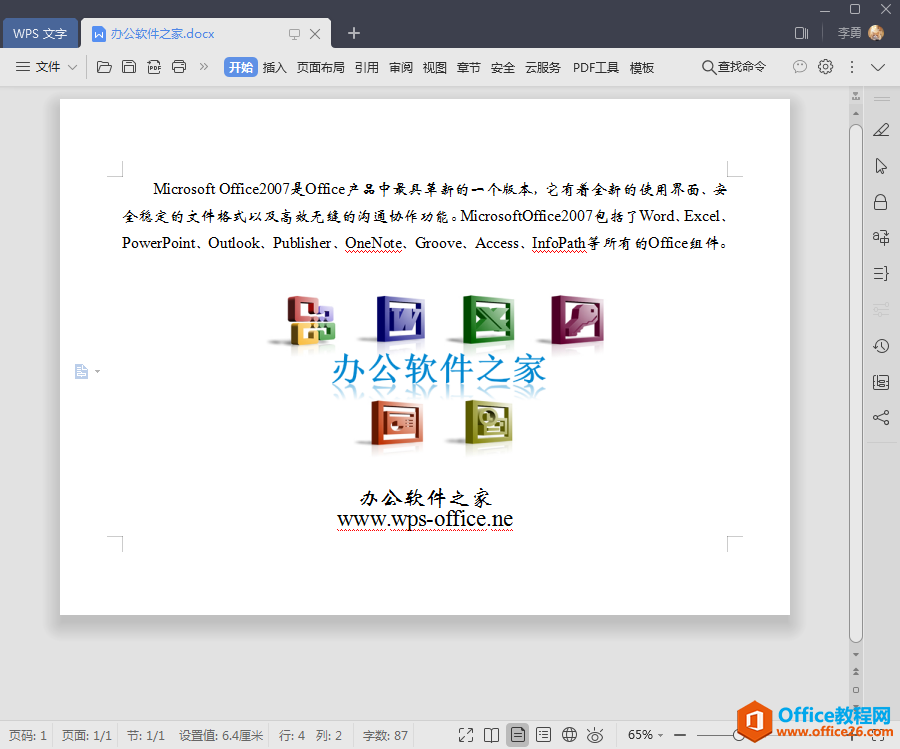Select the 开始 ribbon tab
Image resolution: width=900 pixels, height=749 pixels.
point(240,67)
